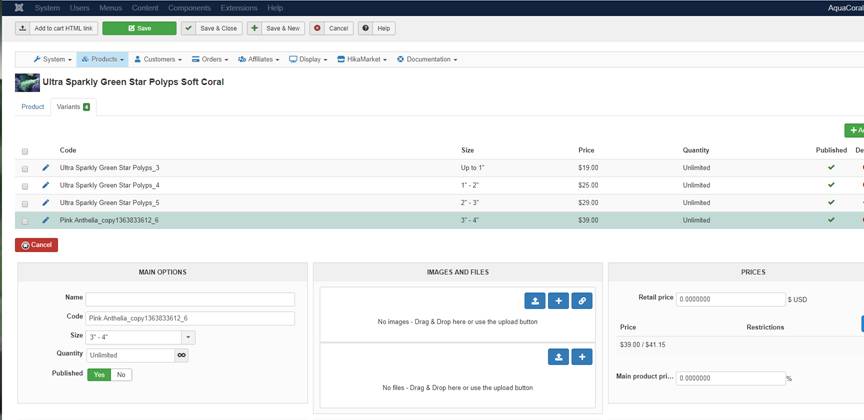Switch to the Product tab
The height and width of the screenshot is (420, 864).
(33, 107)
